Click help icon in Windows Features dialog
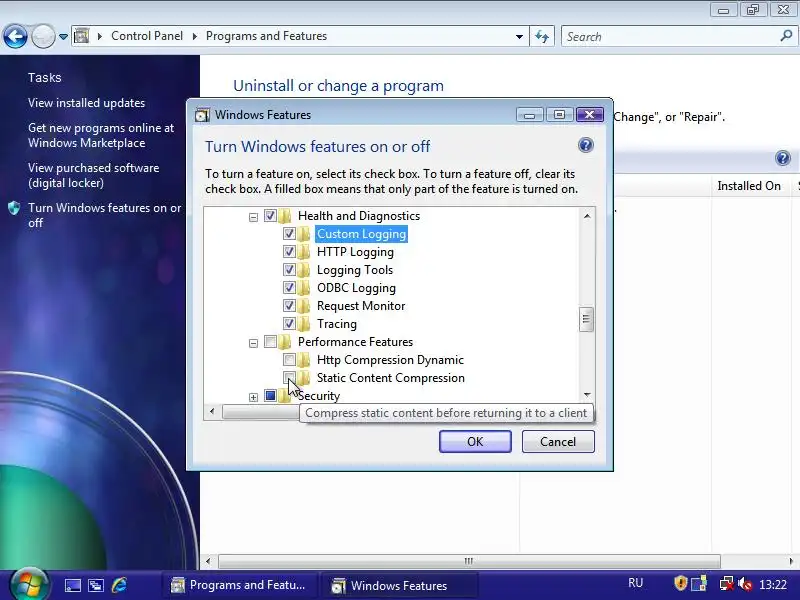Image resolution: width=800 pixels, height=600 pixels. tap(586, 145)
